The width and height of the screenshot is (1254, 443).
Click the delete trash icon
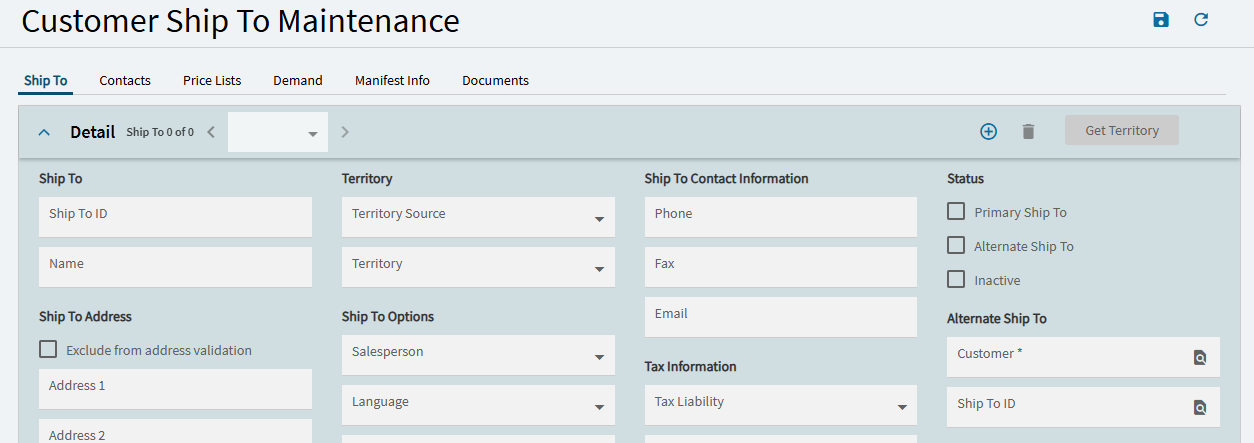tap(1028, 131)
